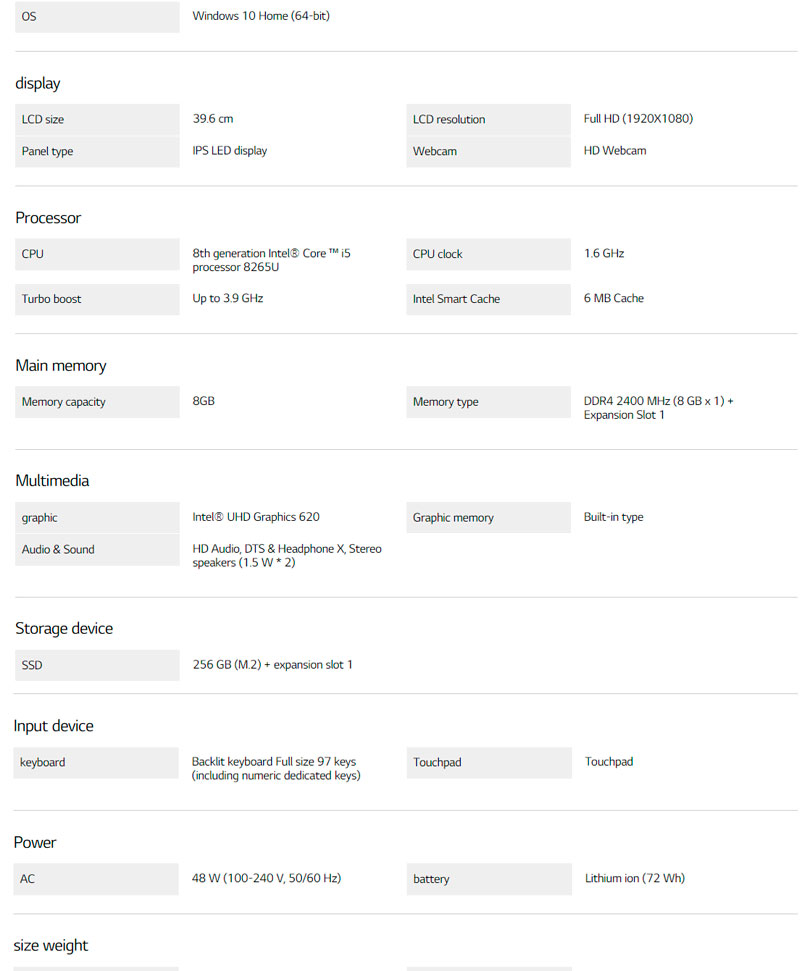Image resolution: width=800 pixels, height=971 pixels.
Task: Click the Memory type label cell
Action: coord(488,403)
